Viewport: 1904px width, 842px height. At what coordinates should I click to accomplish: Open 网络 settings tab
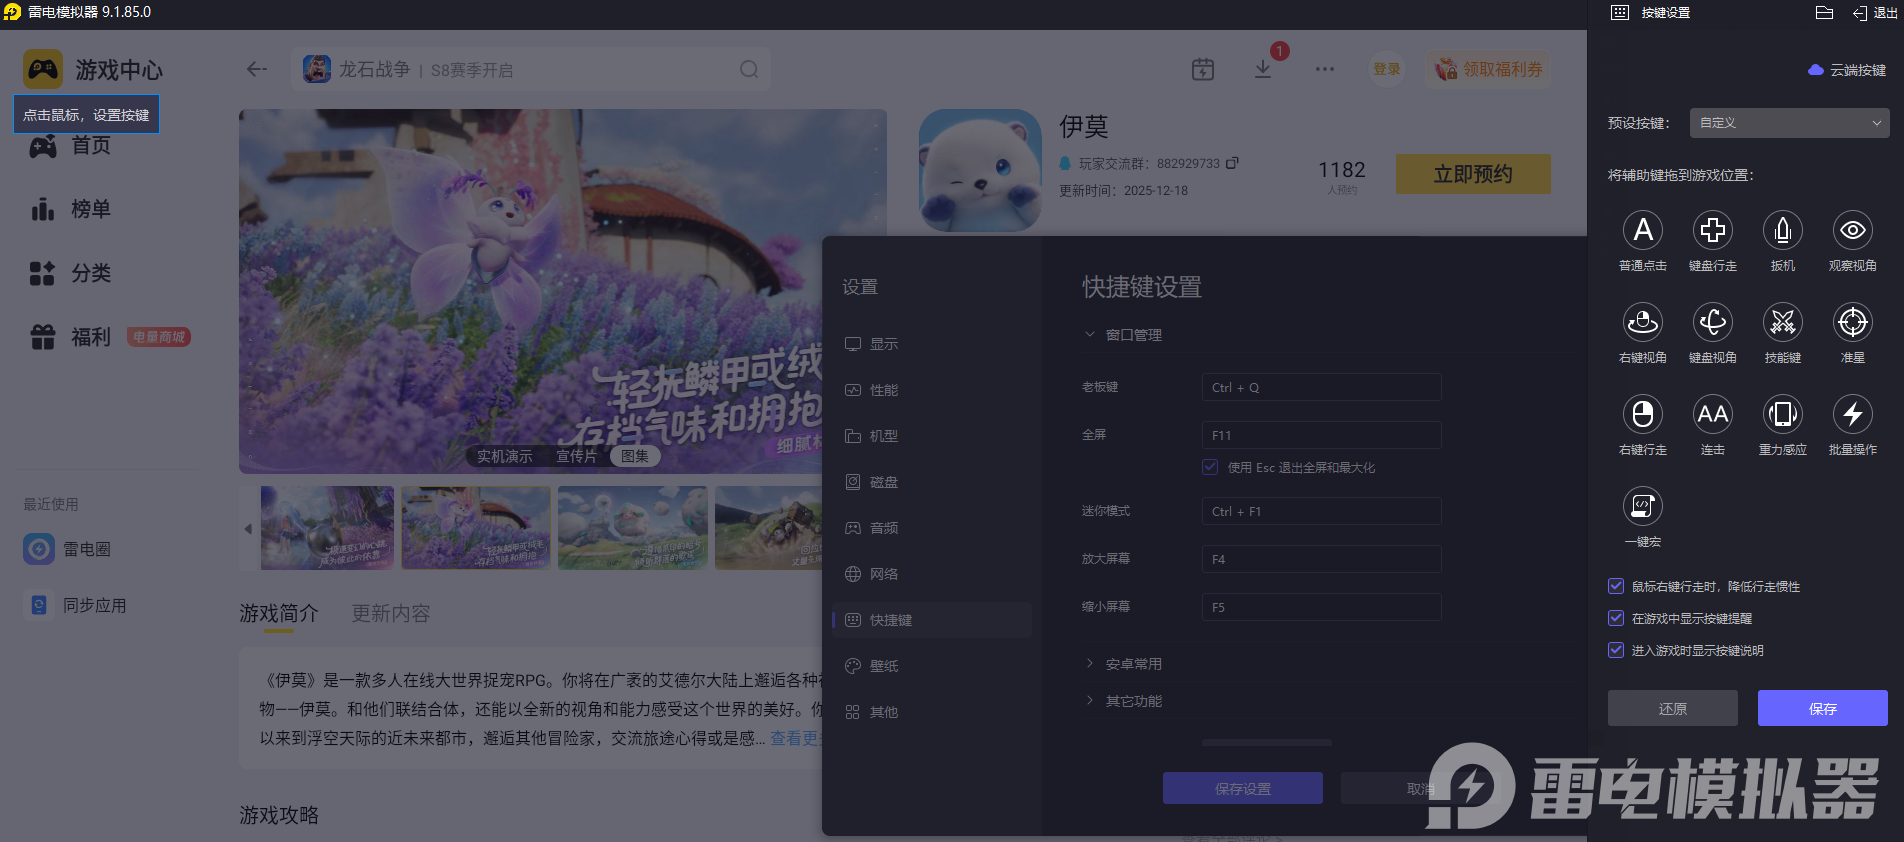pos(932,574)
